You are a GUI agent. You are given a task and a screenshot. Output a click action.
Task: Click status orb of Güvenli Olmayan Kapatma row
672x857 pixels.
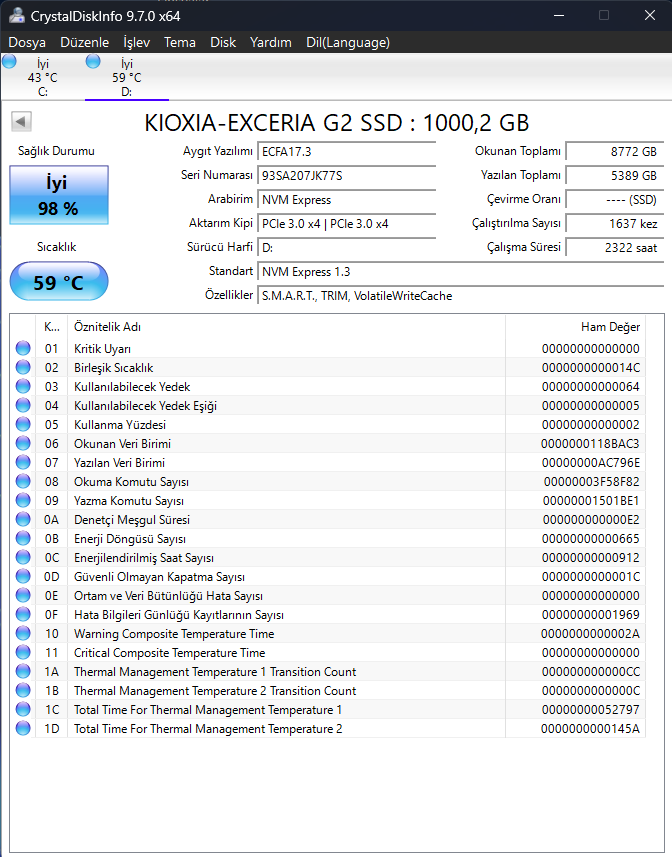pyautogui.click(x=23, y=577)
